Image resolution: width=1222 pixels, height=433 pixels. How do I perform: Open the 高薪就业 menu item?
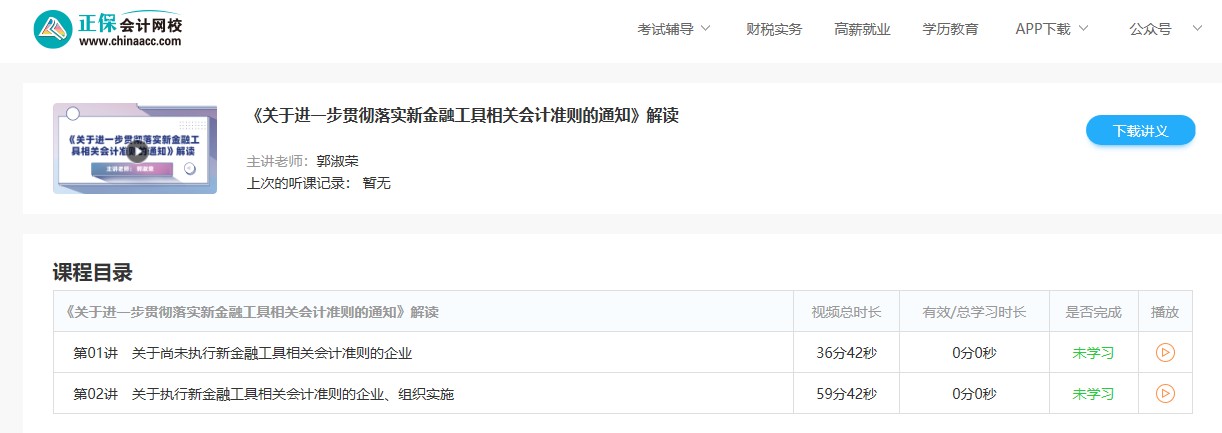(862, 29)
